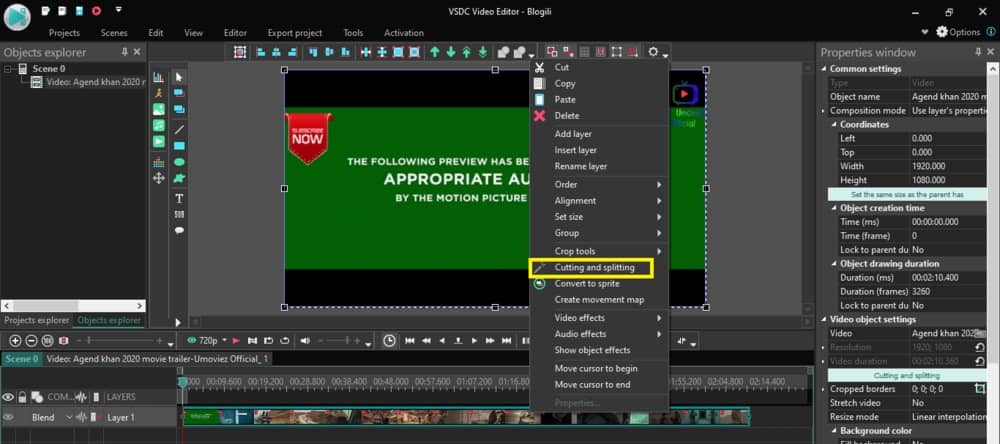Click 'Set the same size as the parent has'

pos(907,195)
